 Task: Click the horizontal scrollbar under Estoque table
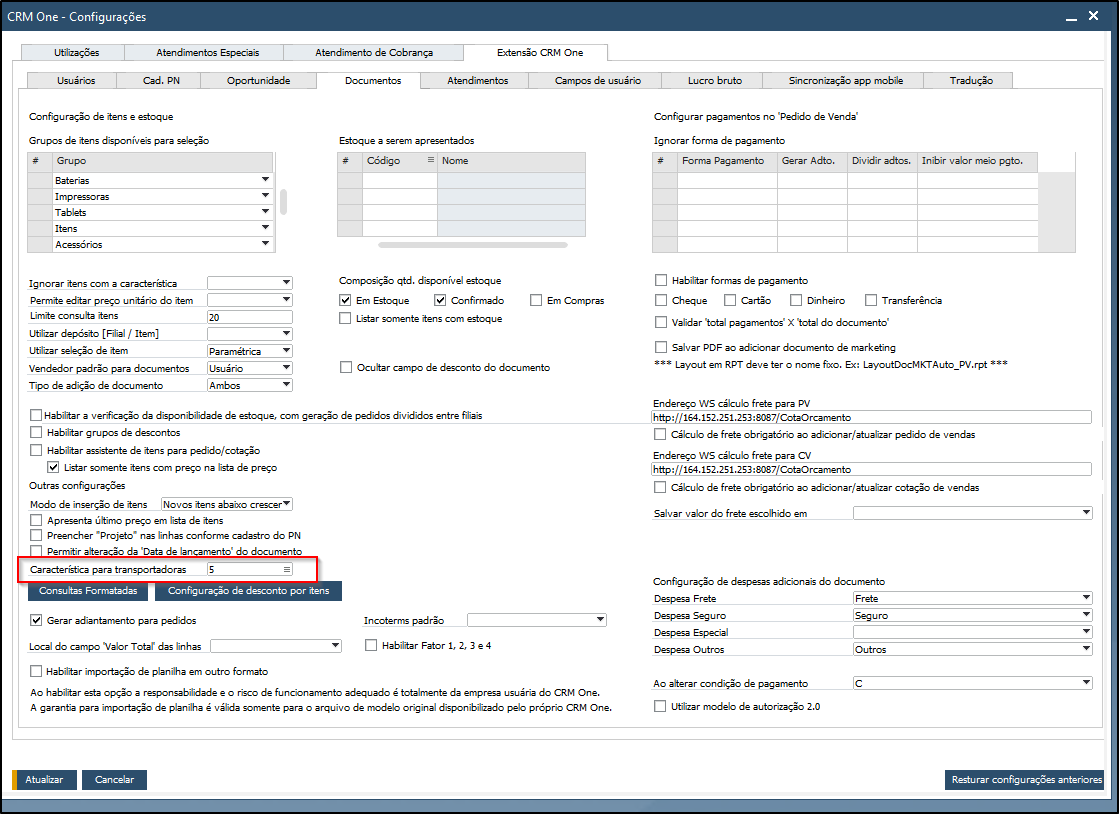472,245
